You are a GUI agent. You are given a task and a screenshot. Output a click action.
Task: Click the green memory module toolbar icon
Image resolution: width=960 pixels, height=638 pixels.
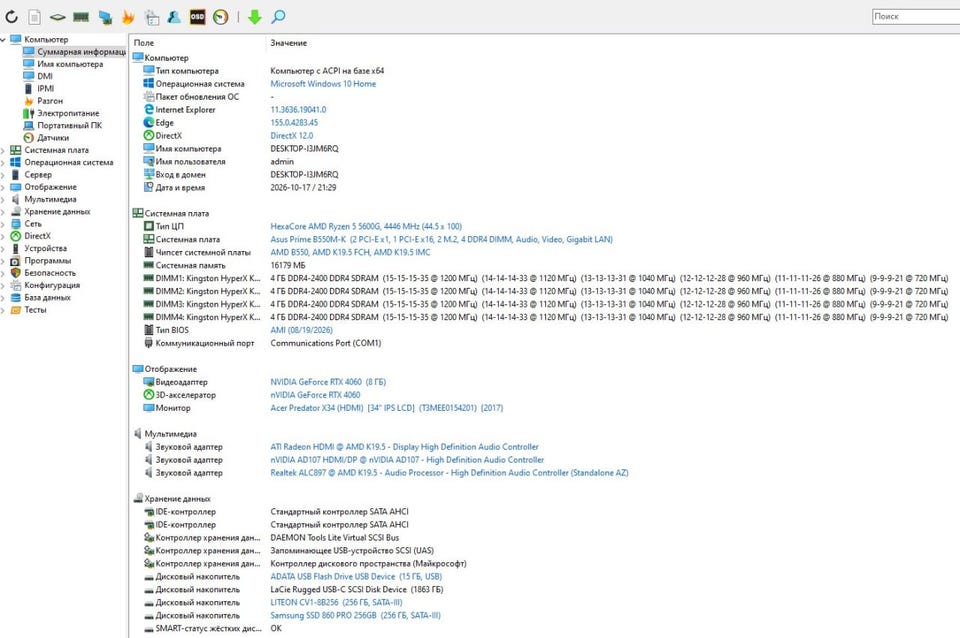click(x=81, y=17)
